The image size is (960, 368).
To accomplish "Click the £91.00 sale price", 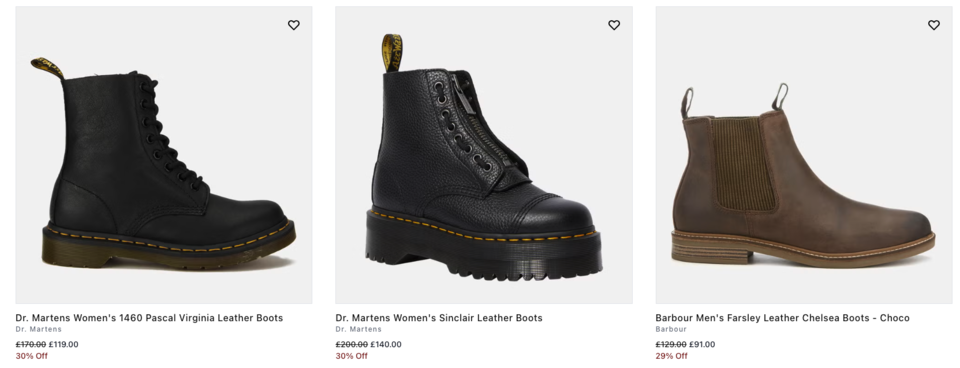I will (x=702, y=344).
